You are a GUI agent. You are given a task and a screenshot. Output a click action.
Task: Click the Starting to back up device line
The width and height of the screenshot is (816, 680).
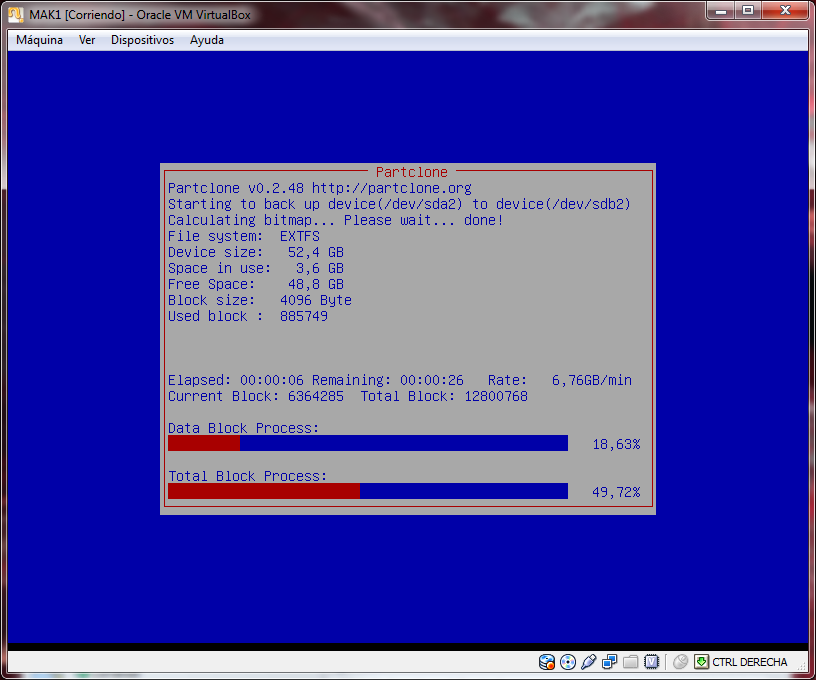point(399,204)
